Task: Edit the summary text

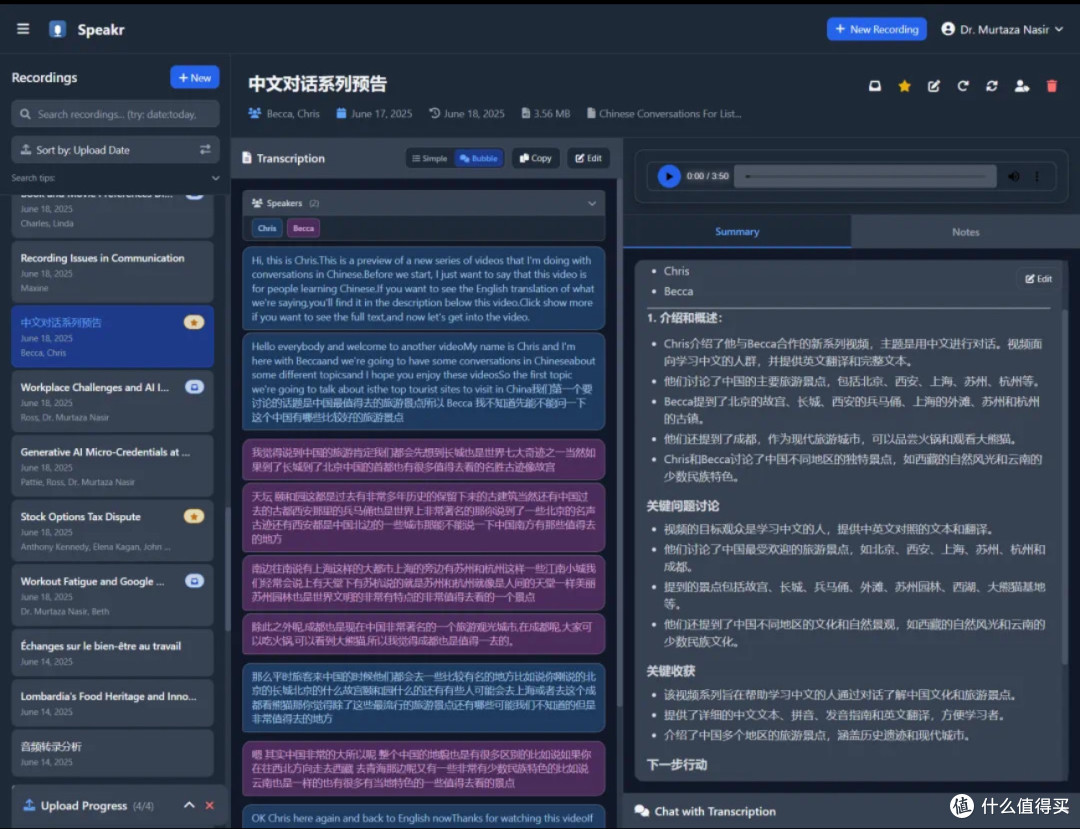Action: (1039, 279)
